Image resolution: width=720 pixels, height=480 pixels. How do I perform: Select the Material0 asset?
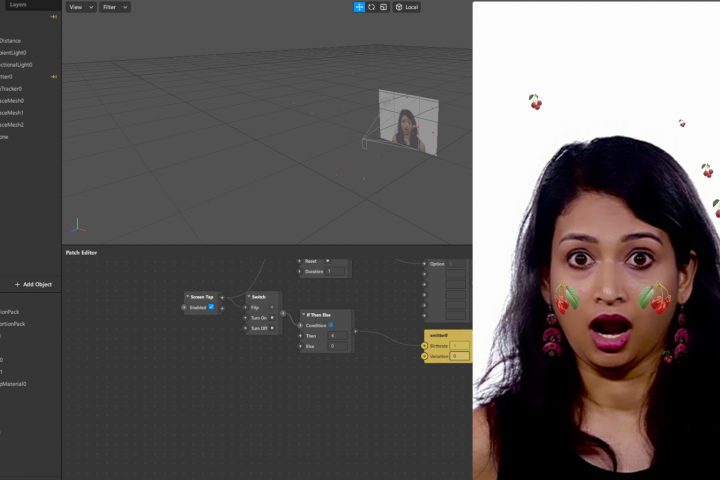(13, 384)
